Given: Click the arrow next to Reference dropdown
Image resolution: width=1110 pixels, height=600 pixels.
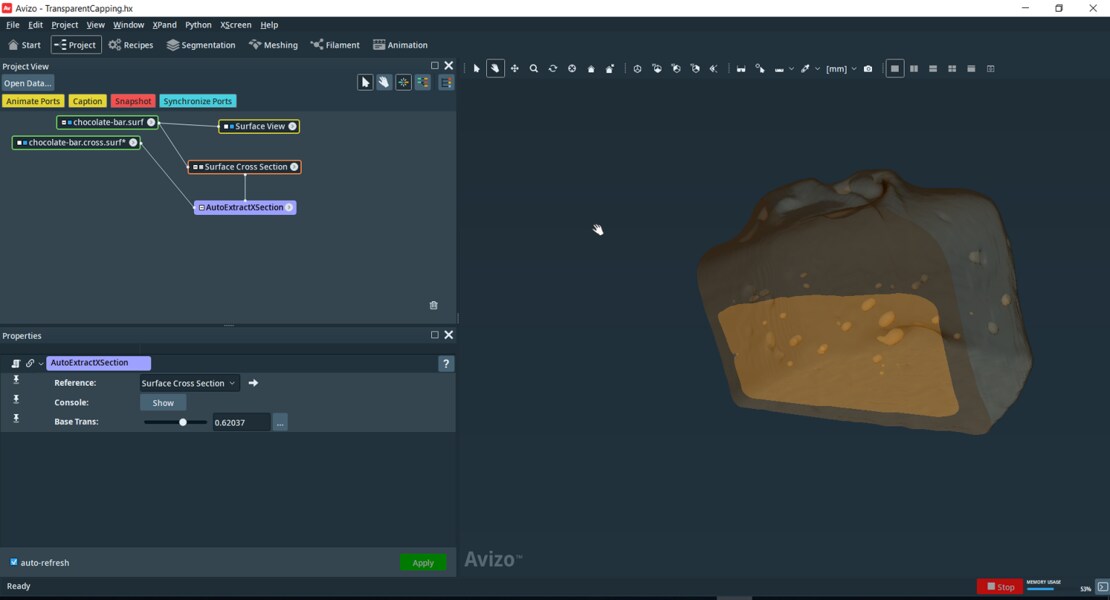Looking at the screenshot, I should pyautogui.click(x=253, y=383).
